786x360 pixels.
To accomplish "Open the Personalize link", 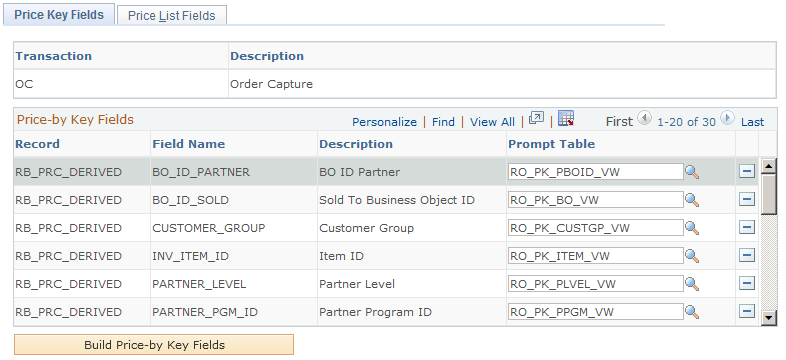I will 384,122.
